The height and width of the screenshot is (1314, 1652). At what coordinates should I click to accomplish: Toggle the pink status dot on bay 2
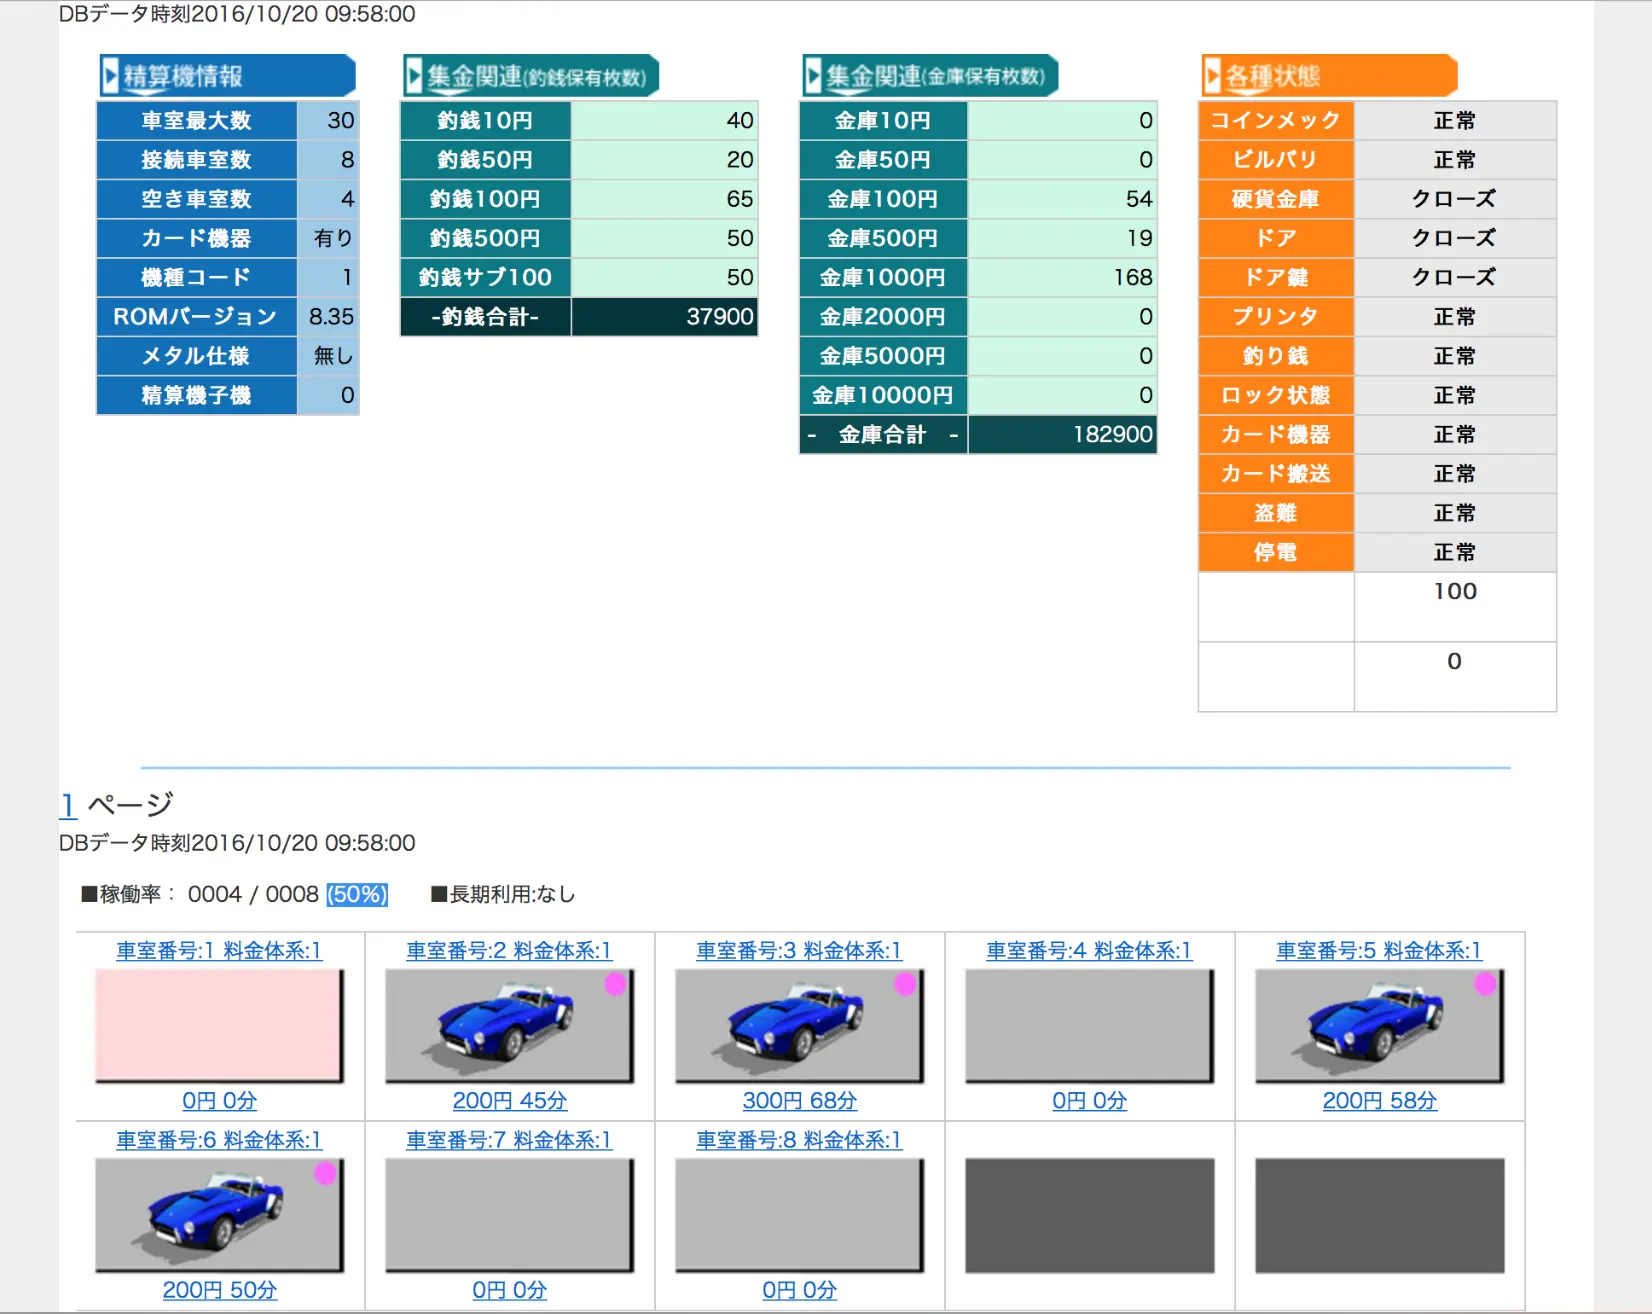(x=613, y=984)
